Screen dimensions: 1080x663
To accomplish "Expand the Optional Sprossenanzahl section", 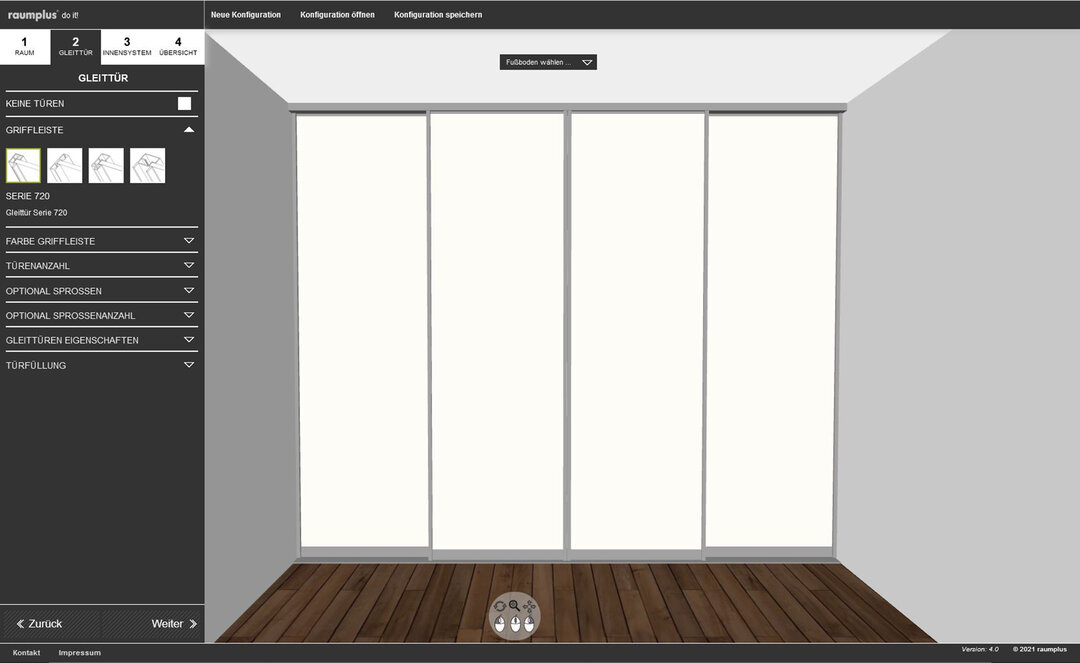I will click(x=102, y=315).
